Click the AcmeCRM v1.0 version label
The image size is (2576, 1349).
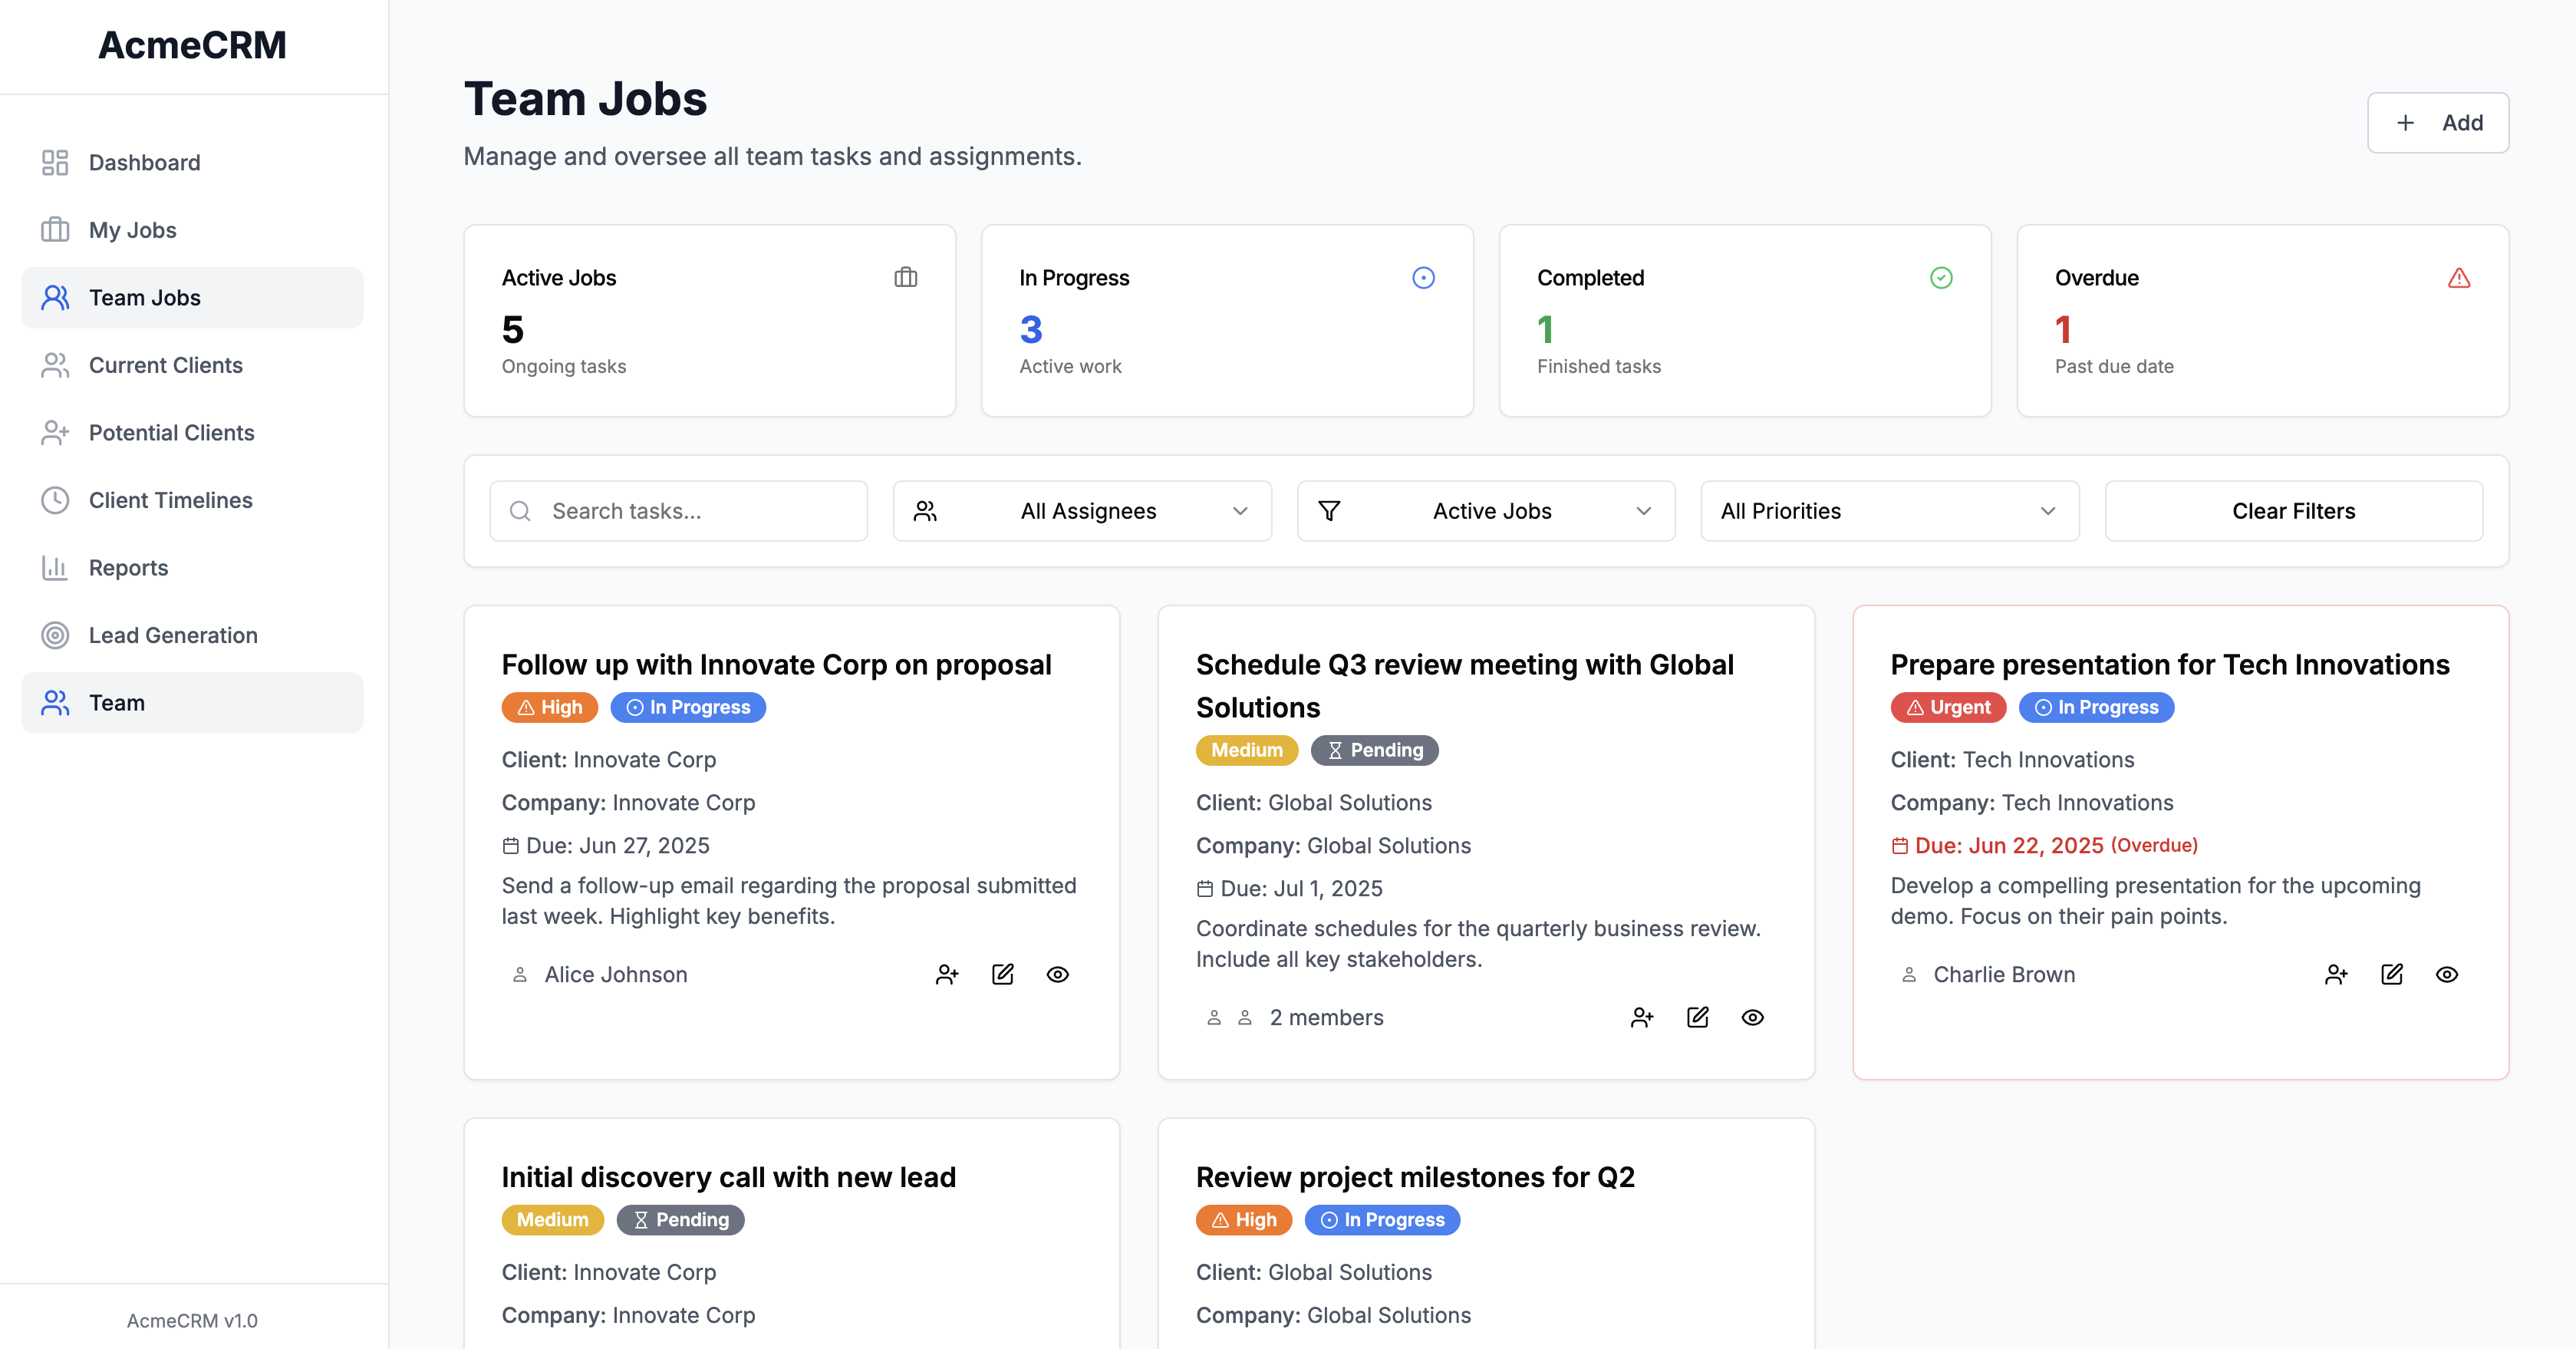point(192,1320)
